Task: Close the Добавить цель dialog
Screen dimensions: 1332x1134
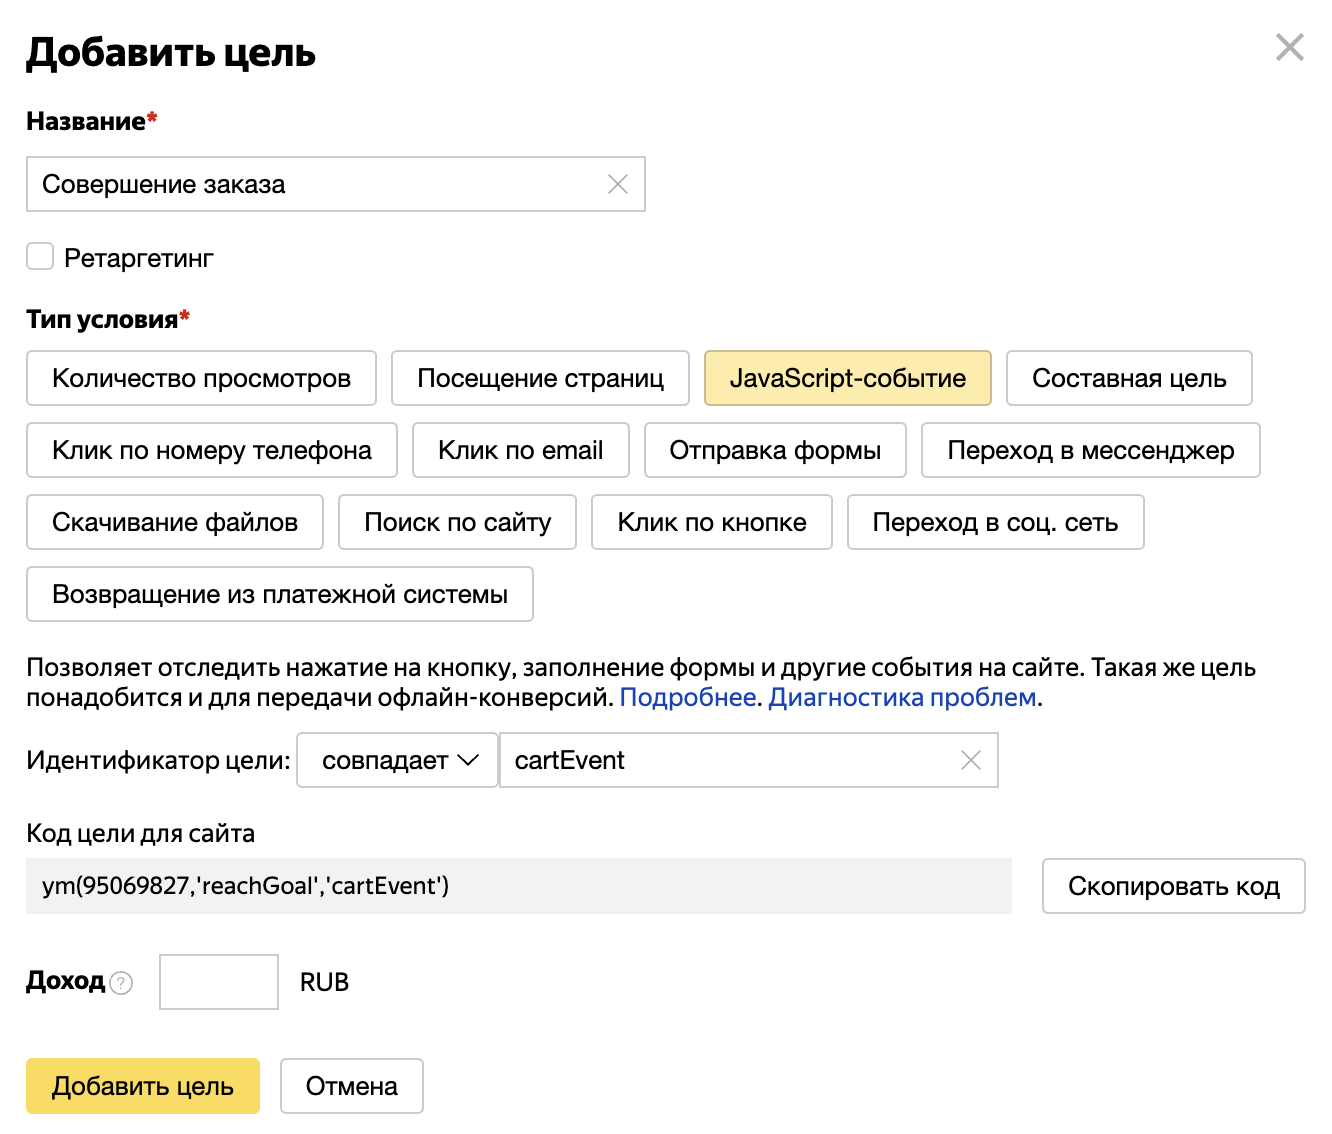Action: point(1289,47)
